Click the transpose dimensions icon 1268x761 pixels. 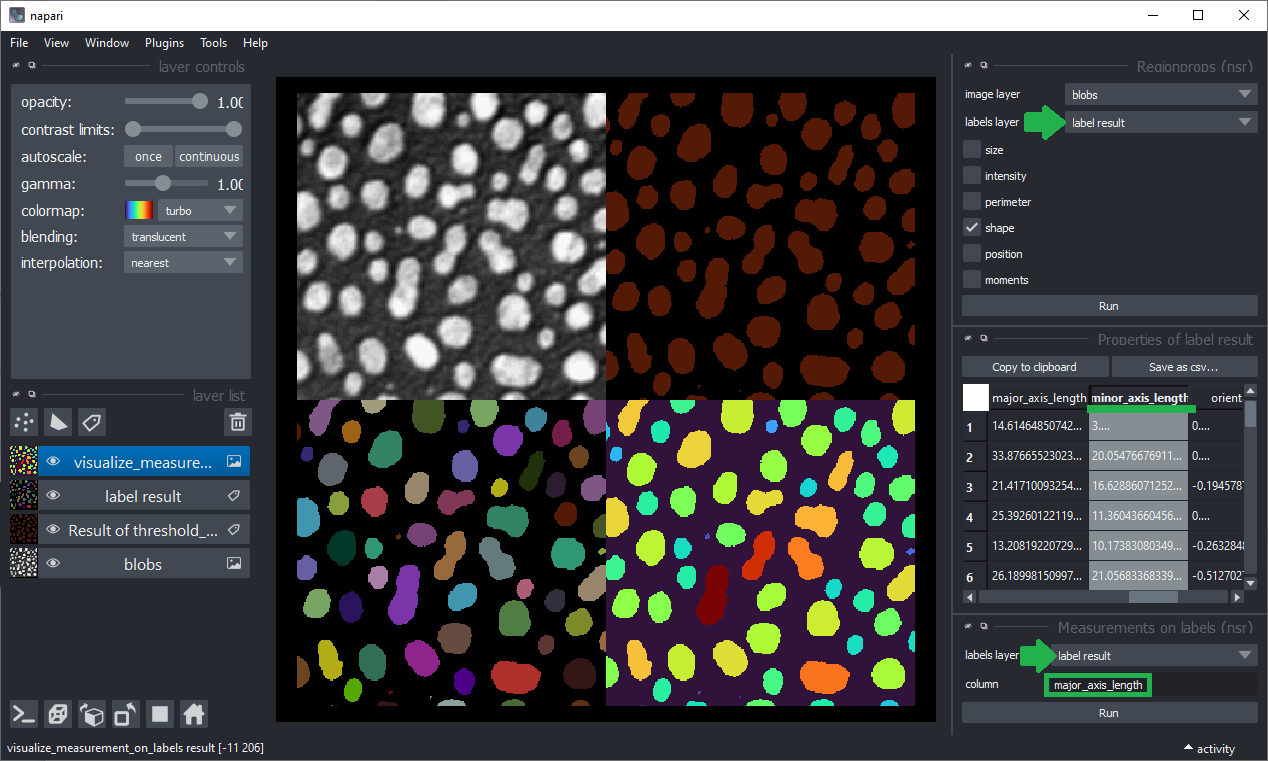126,714
